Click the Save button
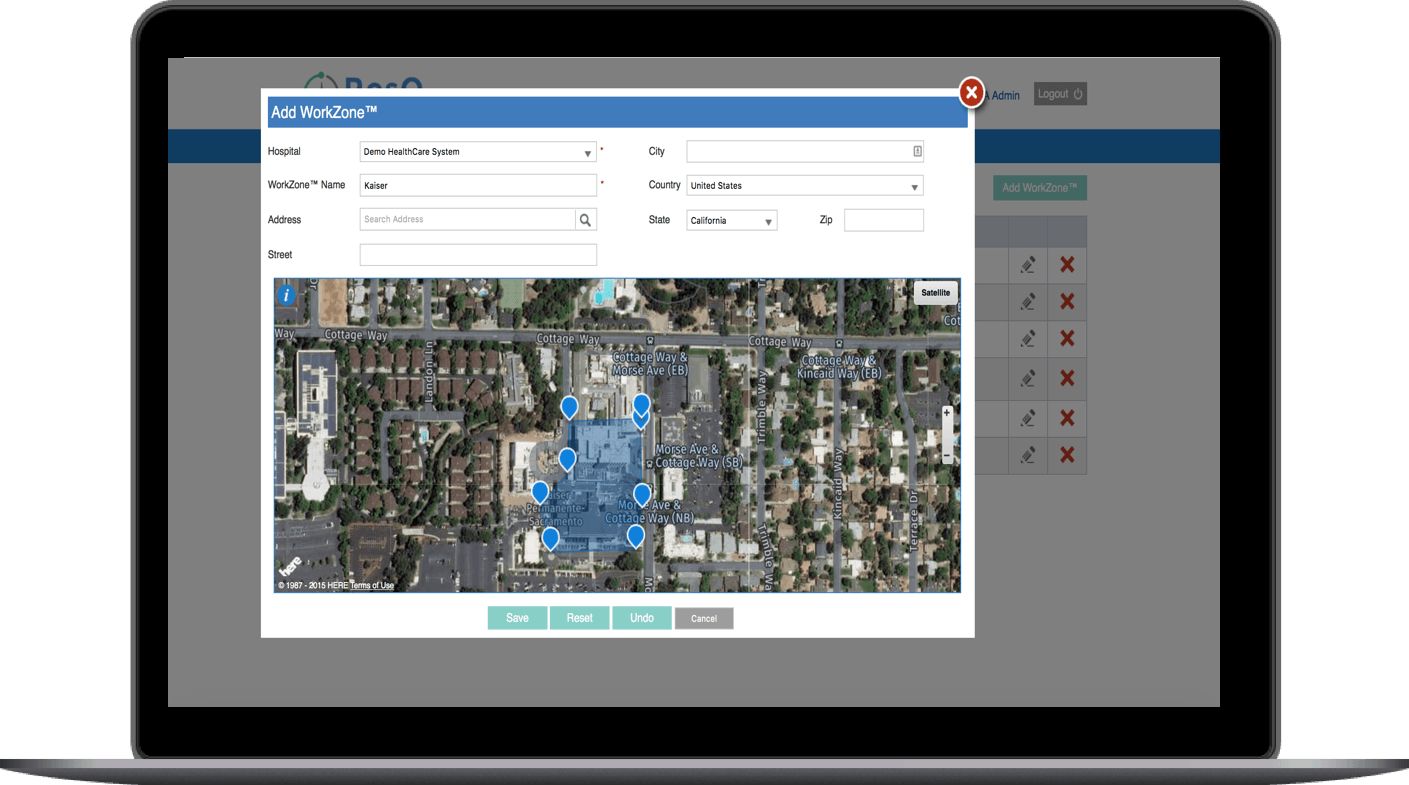The width and height of the screenshot is (1409, 785). 517,618
